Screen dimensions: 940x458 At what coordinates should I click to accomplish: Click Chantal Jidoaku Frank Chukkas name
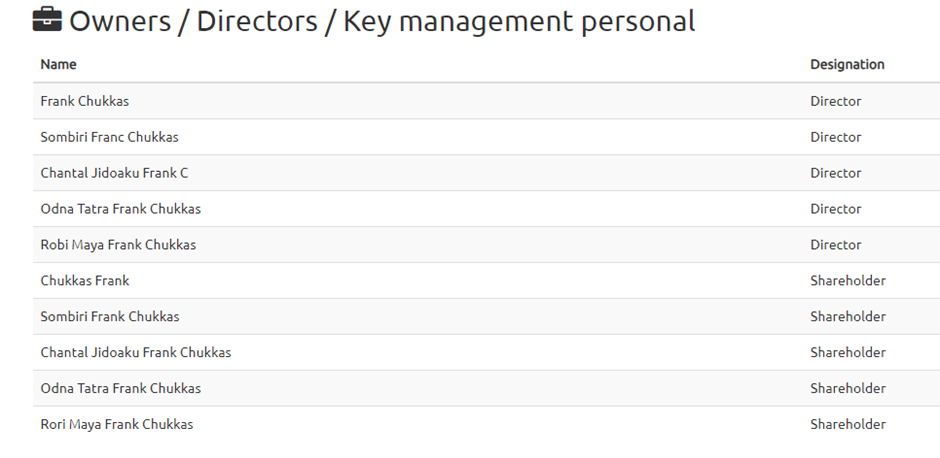pyautogui.click(x=135, y=352)
